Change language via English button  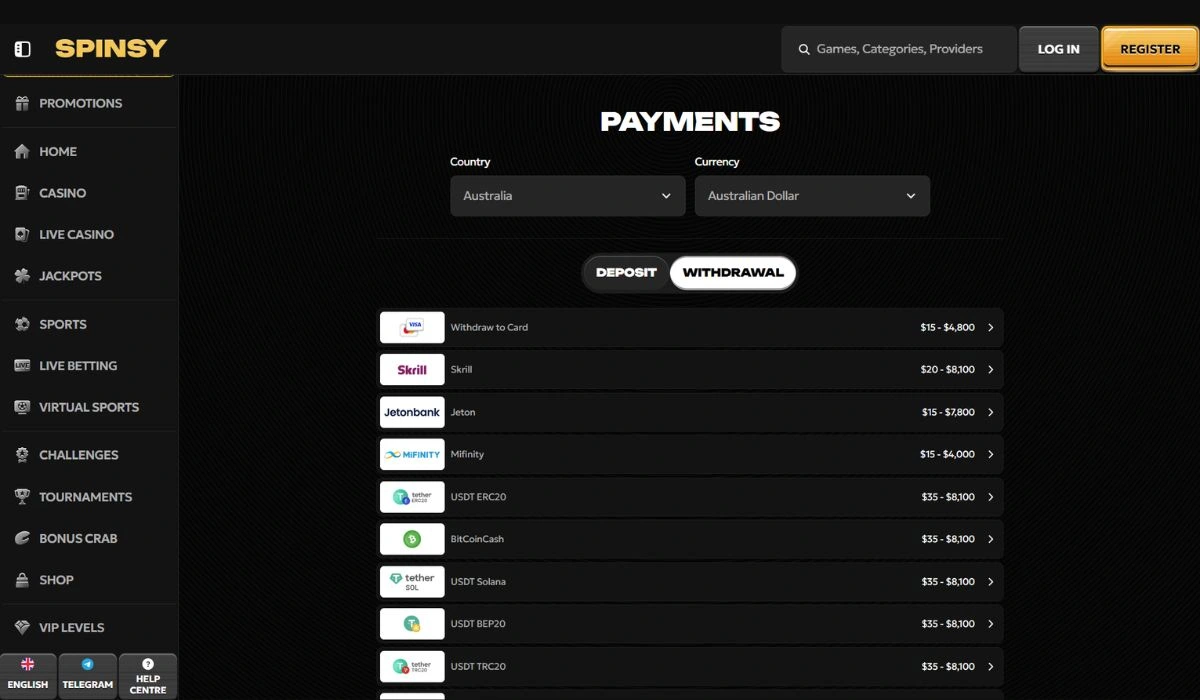28,675
